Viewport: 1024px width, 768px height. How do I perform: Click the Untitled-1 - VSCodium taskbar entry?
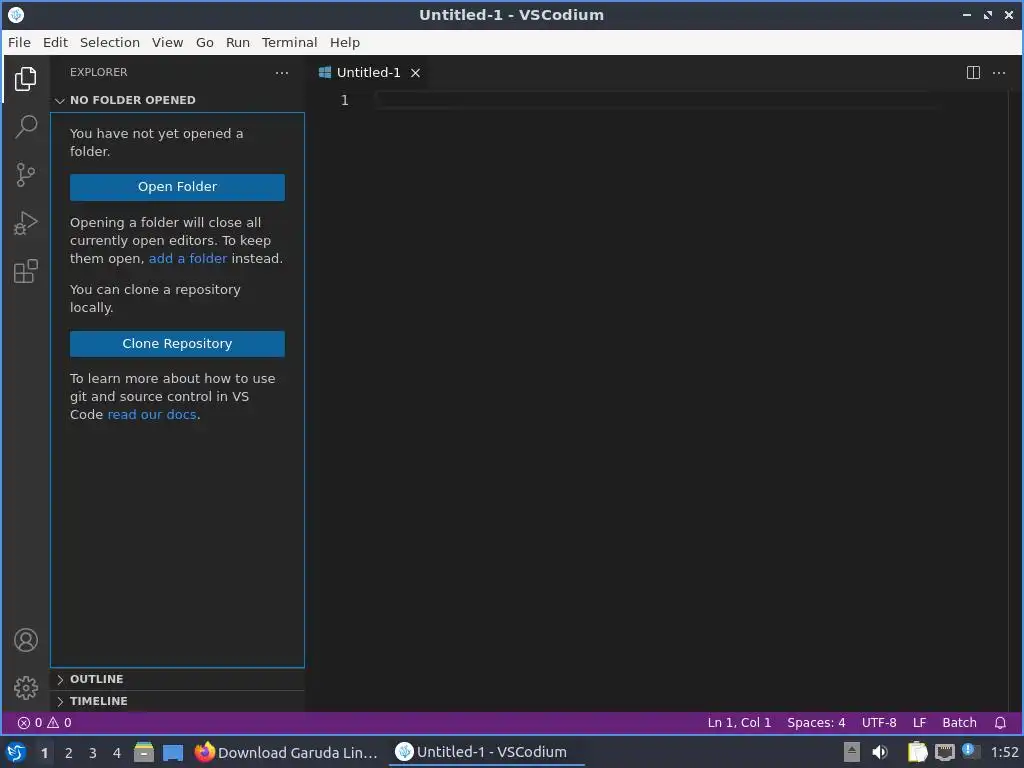[x=487, y=752]
